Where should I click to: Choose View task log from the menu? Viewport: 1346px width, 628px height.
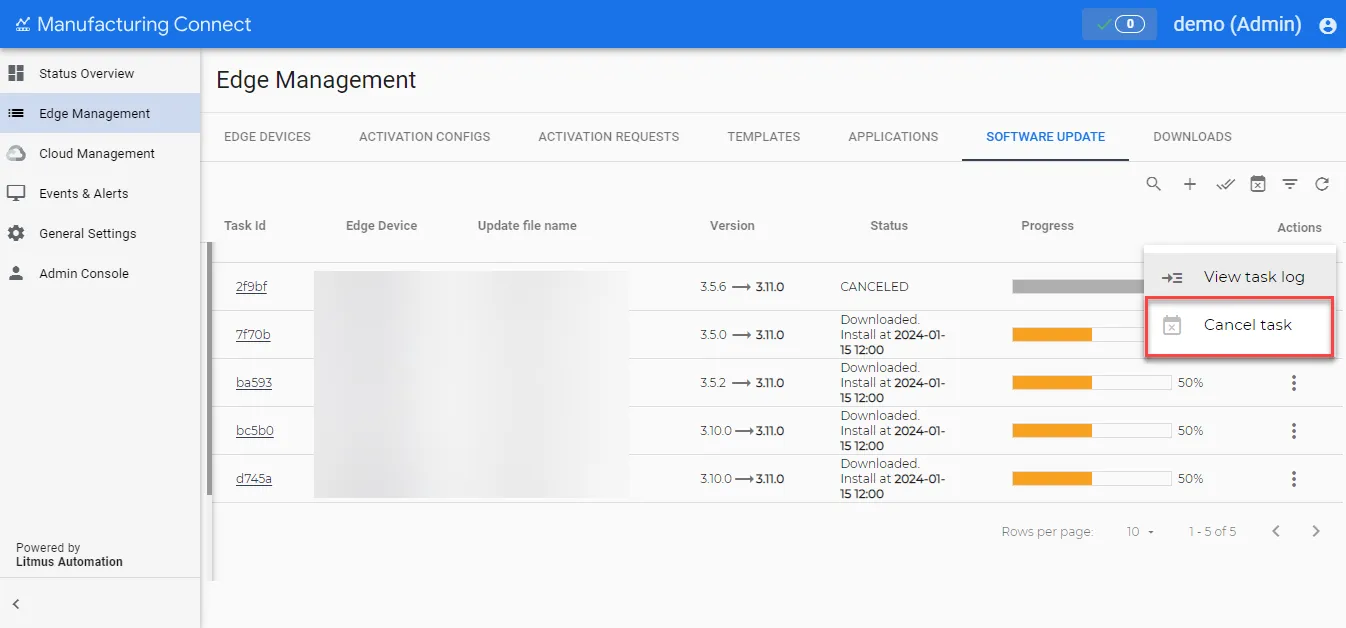1239,277
